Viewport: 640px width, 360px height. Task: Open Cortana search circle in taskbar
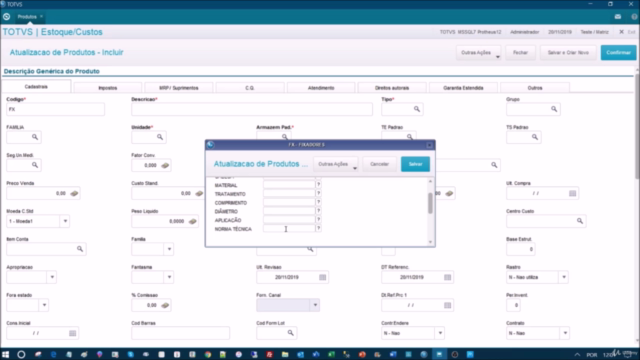click(21, 354)
